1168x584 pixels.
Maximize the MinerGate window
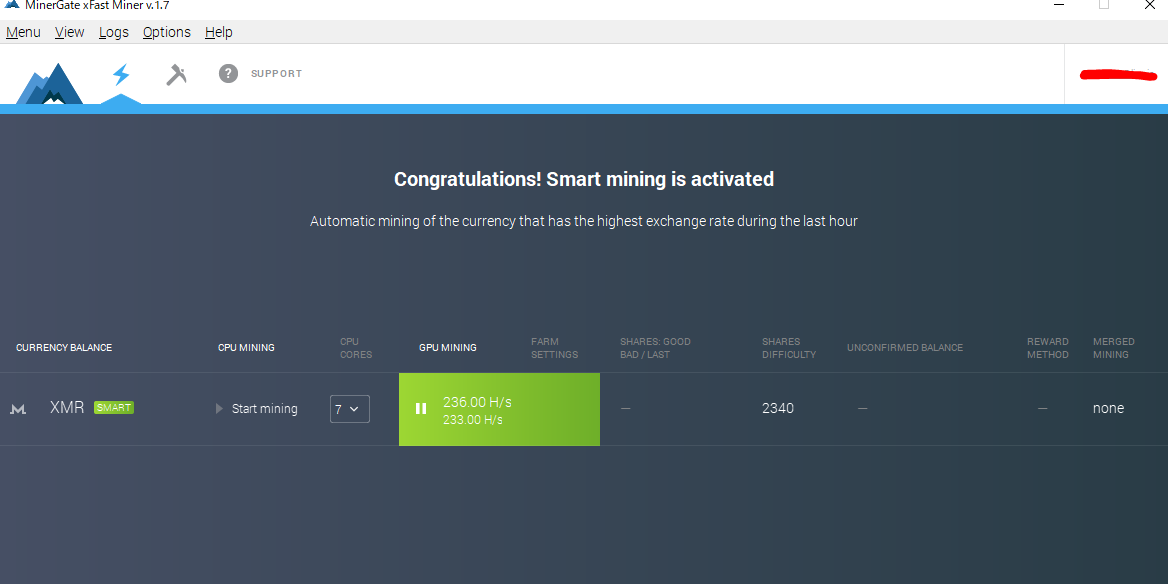pos(1104,4)
